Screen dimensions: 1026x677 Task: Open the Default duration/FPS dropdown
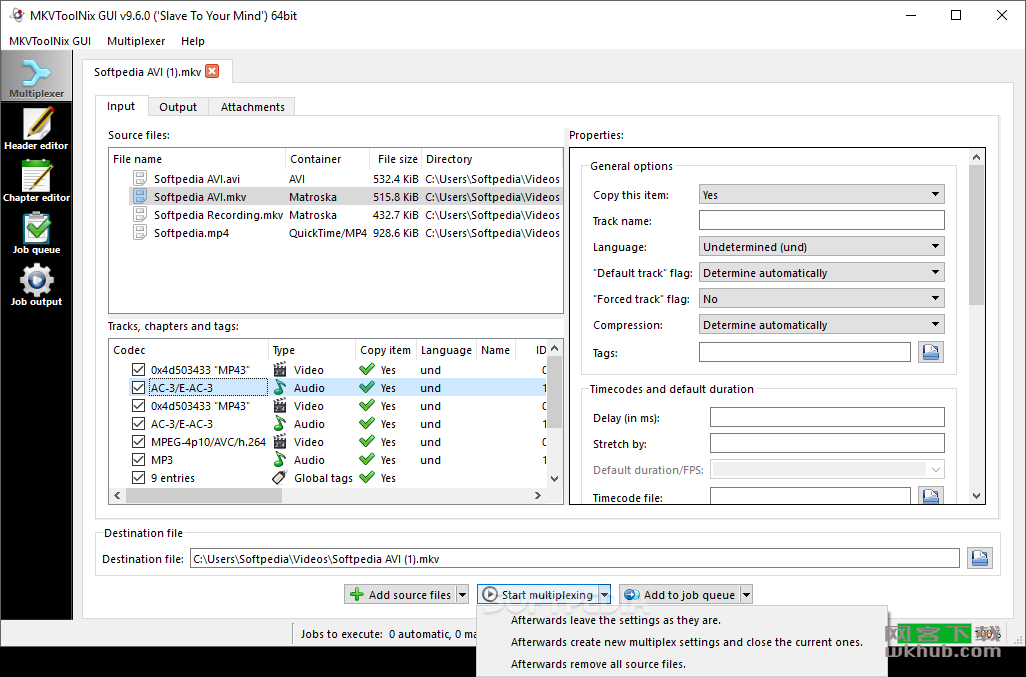[x=827, y=470]
